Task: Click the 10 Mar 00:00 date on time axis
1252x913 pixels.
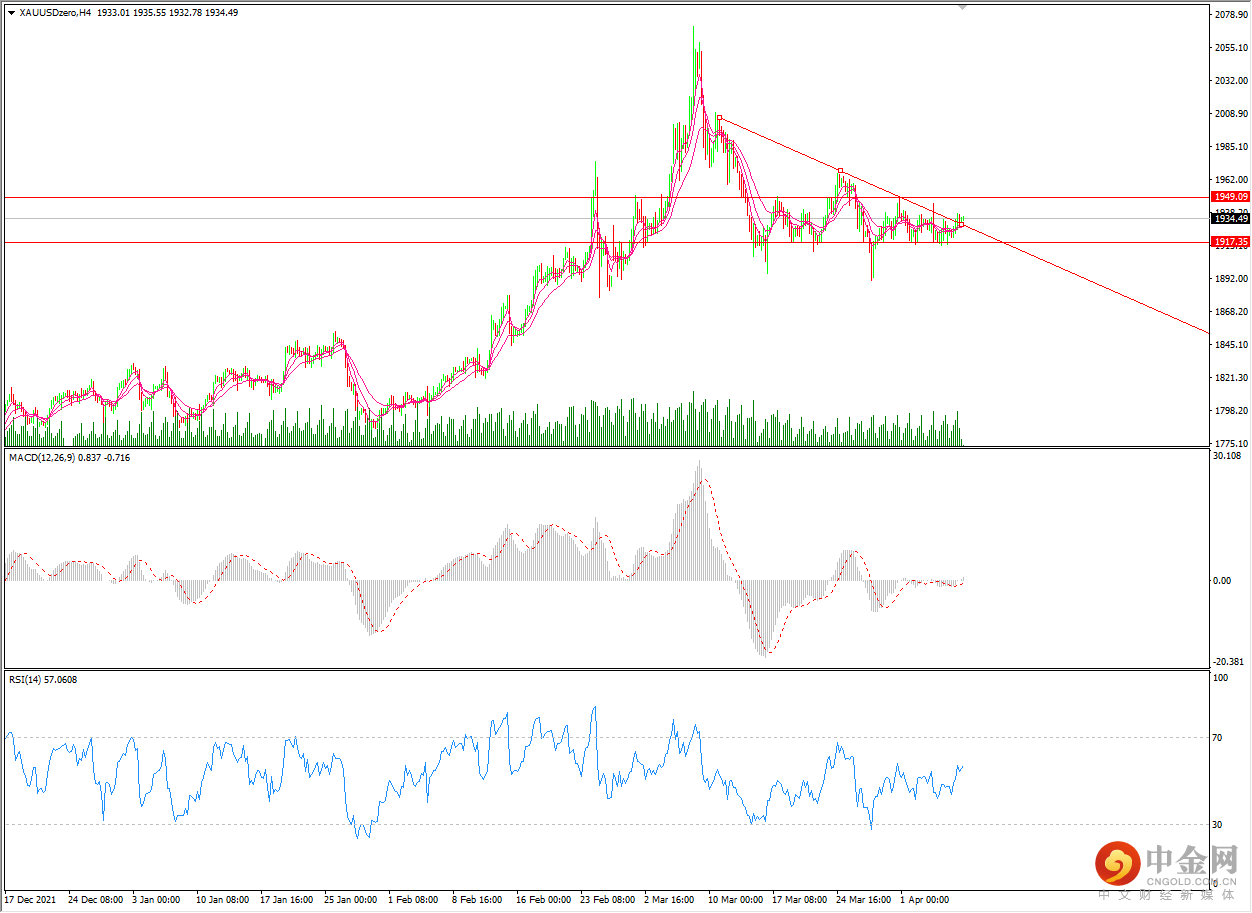Action: coord(737,900)
